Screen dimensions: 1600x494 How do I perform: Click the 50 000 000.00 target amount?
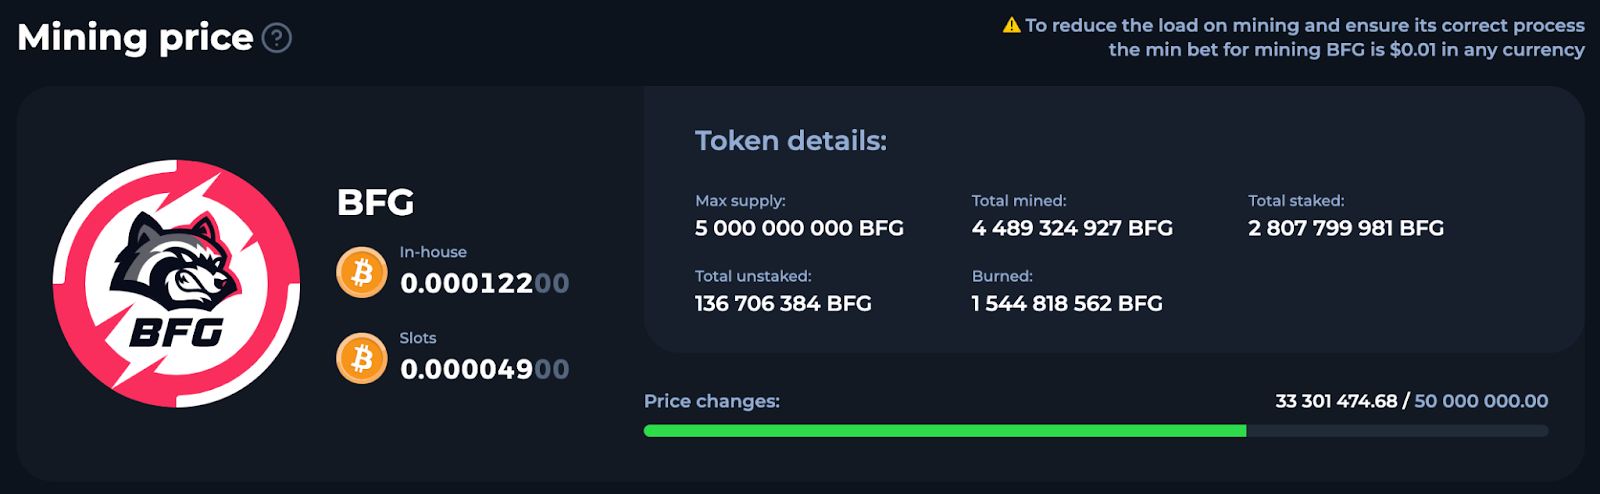click(1481, 402)
